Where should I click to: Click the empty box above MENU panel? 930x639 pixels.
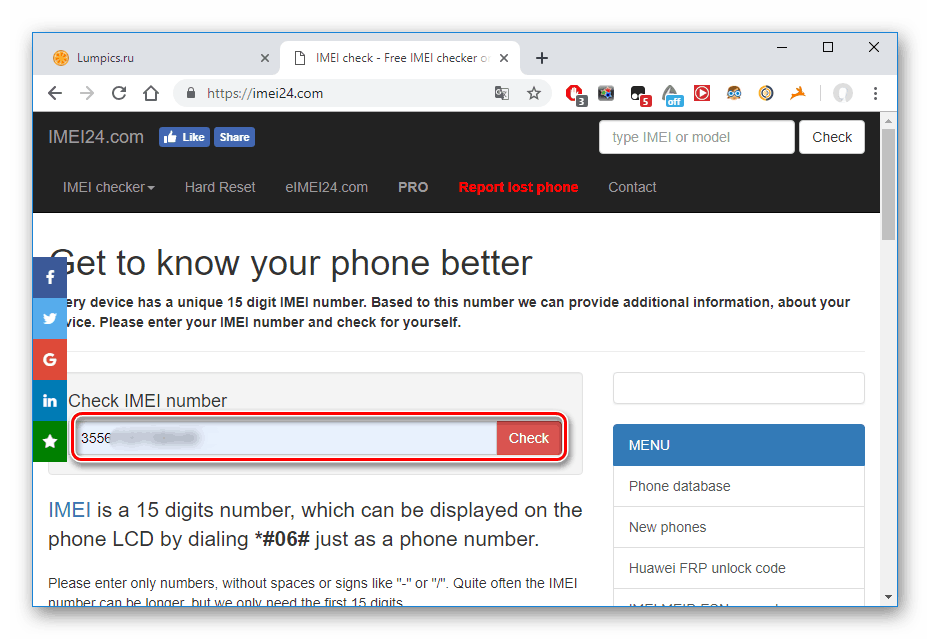tap(739, 388)
